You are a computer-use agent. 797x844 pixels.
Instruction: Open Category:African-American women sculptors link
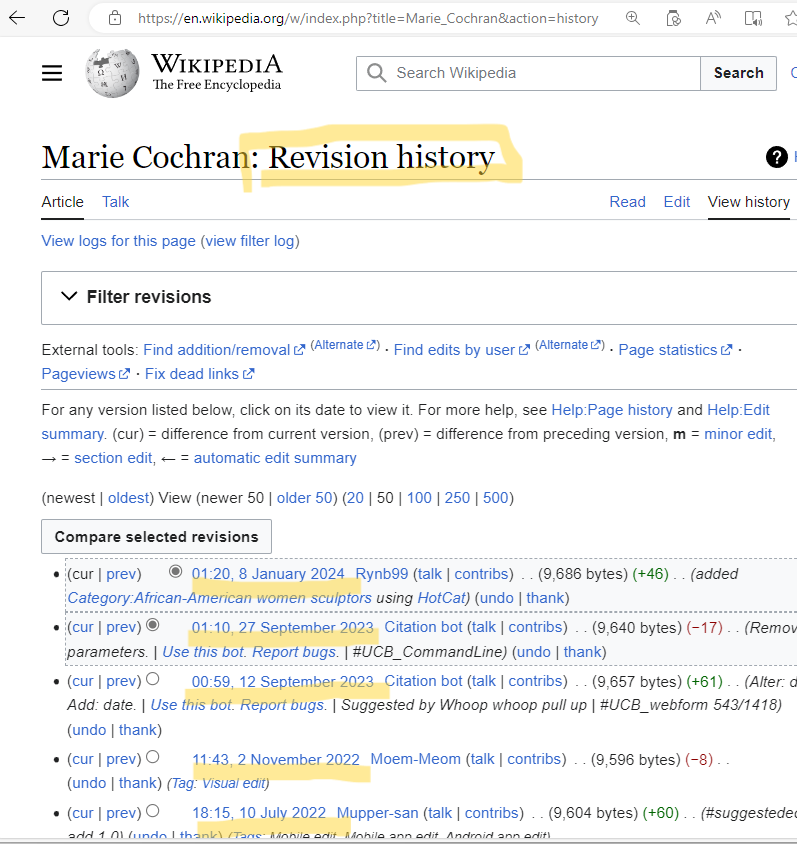tap(220, 598)
